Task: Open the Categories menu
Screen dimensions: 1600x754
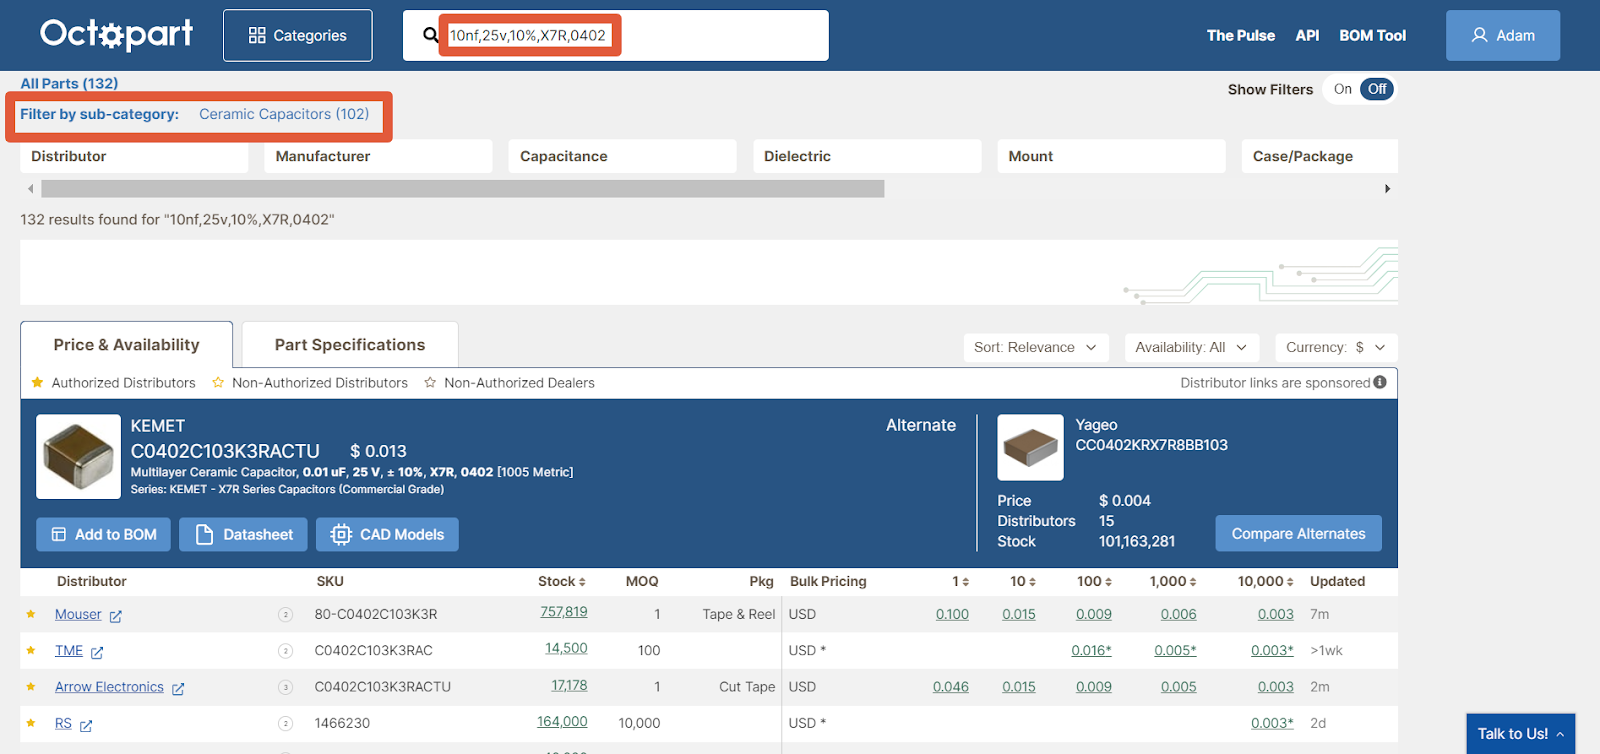Action: (298, 35)
